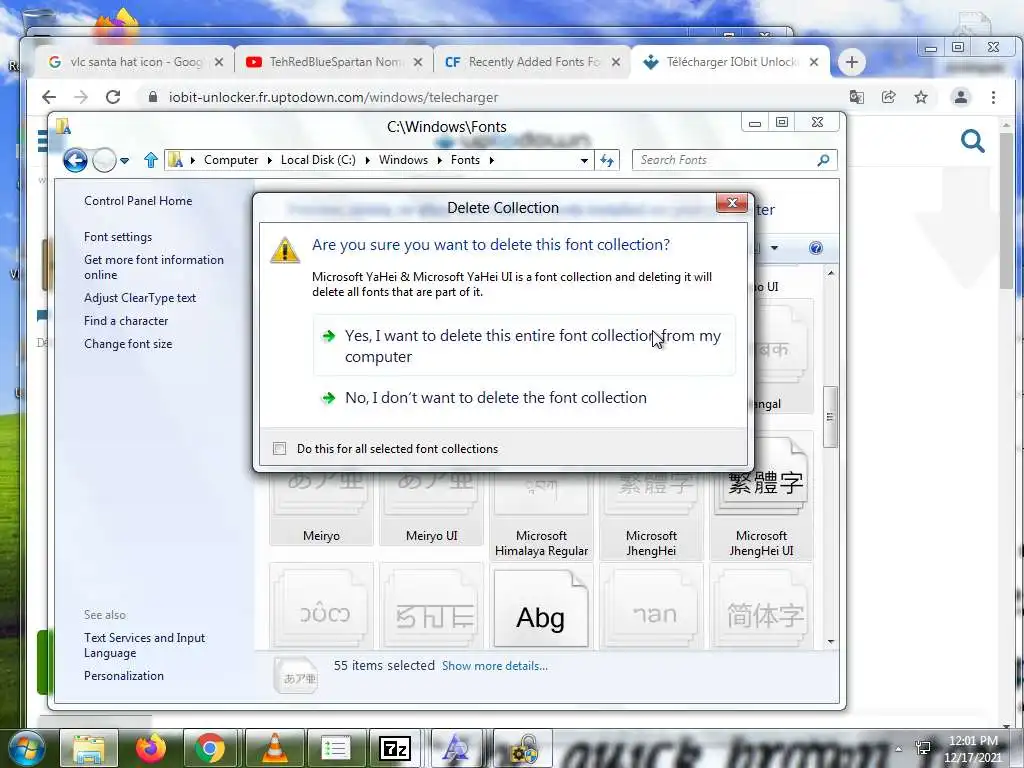Viewport: 1024px width, 768px height.
Task: Expand arrow after Windows breadcrumb
Action: point(440,160)
